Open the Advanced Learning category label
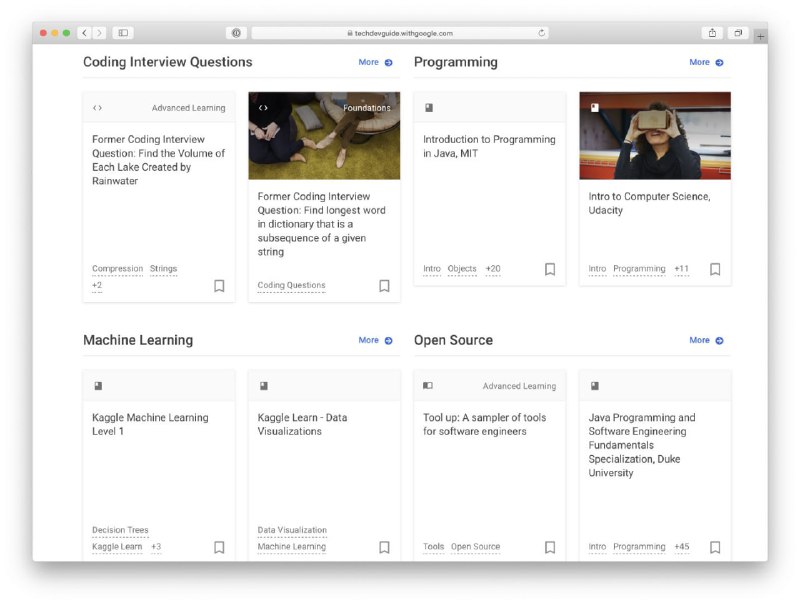The height and width of the screenshot is (604, 800). (187, 107)
